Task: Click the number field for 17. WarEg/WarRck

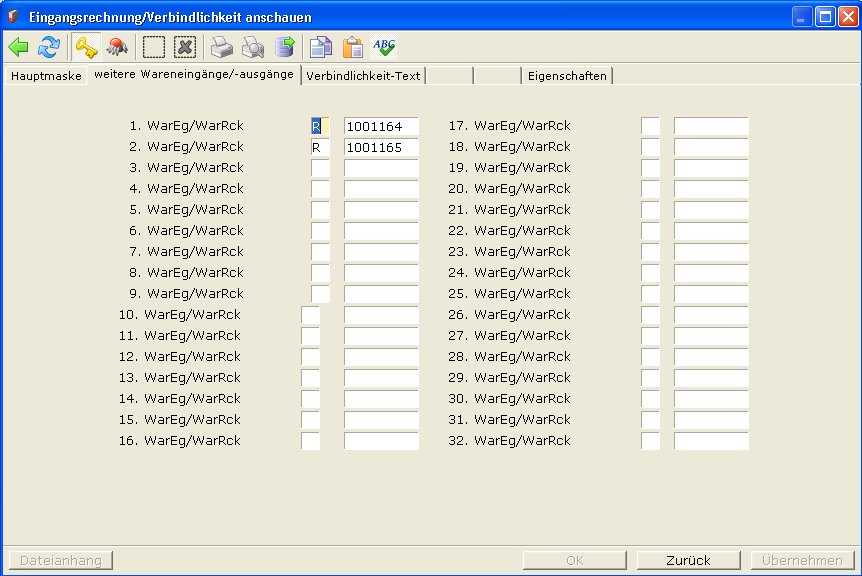Action: click(710, 126)
